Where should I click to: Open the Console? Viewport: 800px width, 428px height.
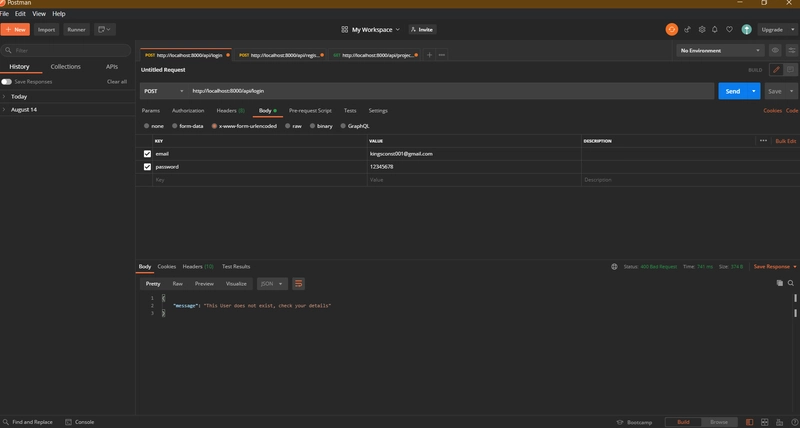click(80, 422)
